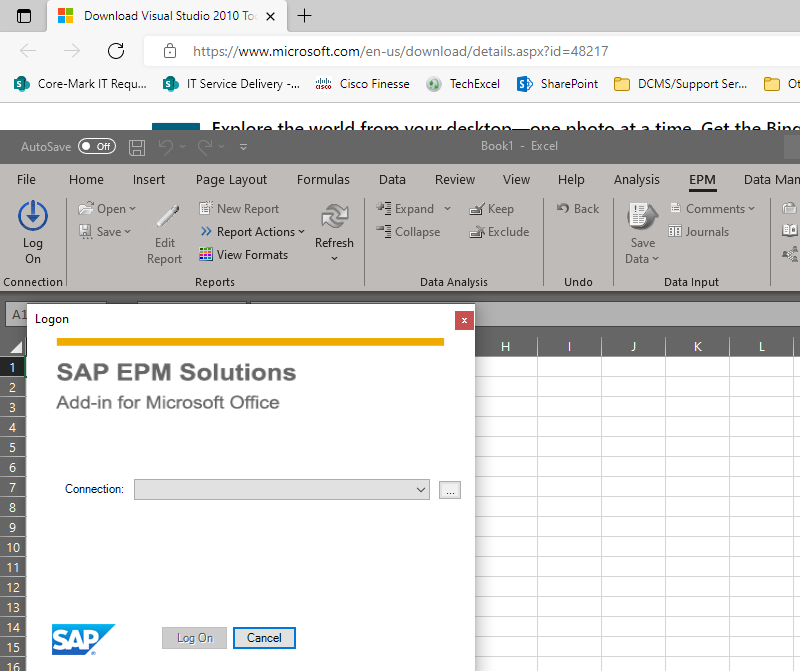Select row 5 header

(12, 448)
